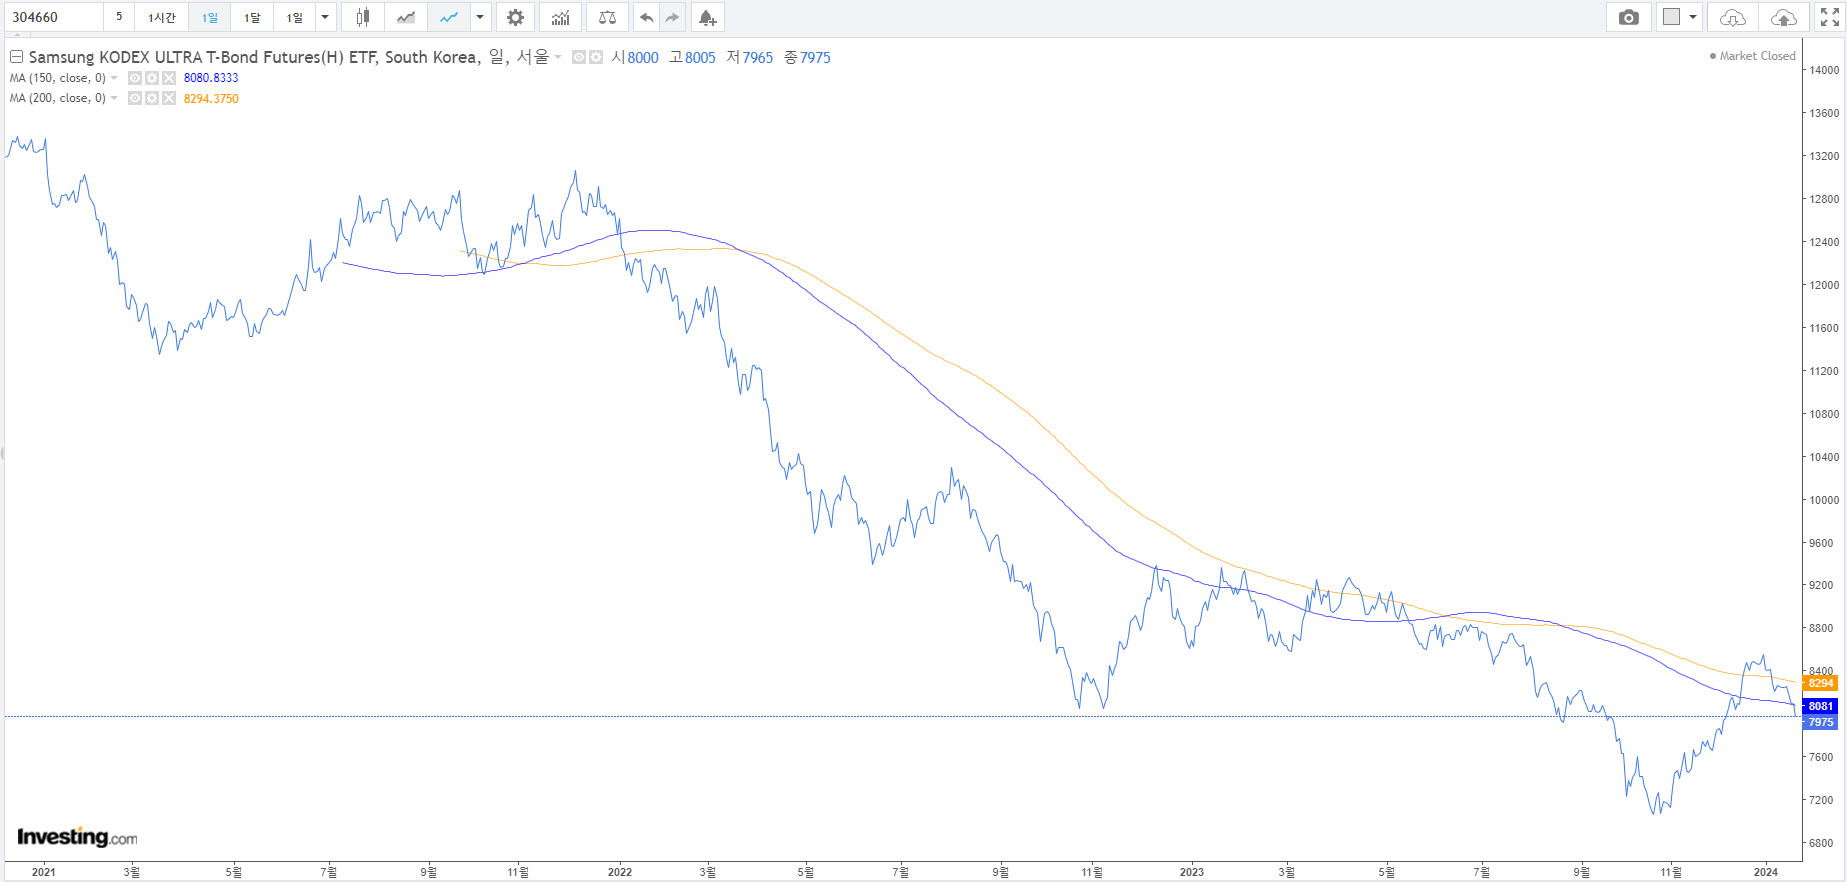Screen dimensions: 1847x882
Task: Click the MA (200, close, 0) label
Action: point(58,98)
